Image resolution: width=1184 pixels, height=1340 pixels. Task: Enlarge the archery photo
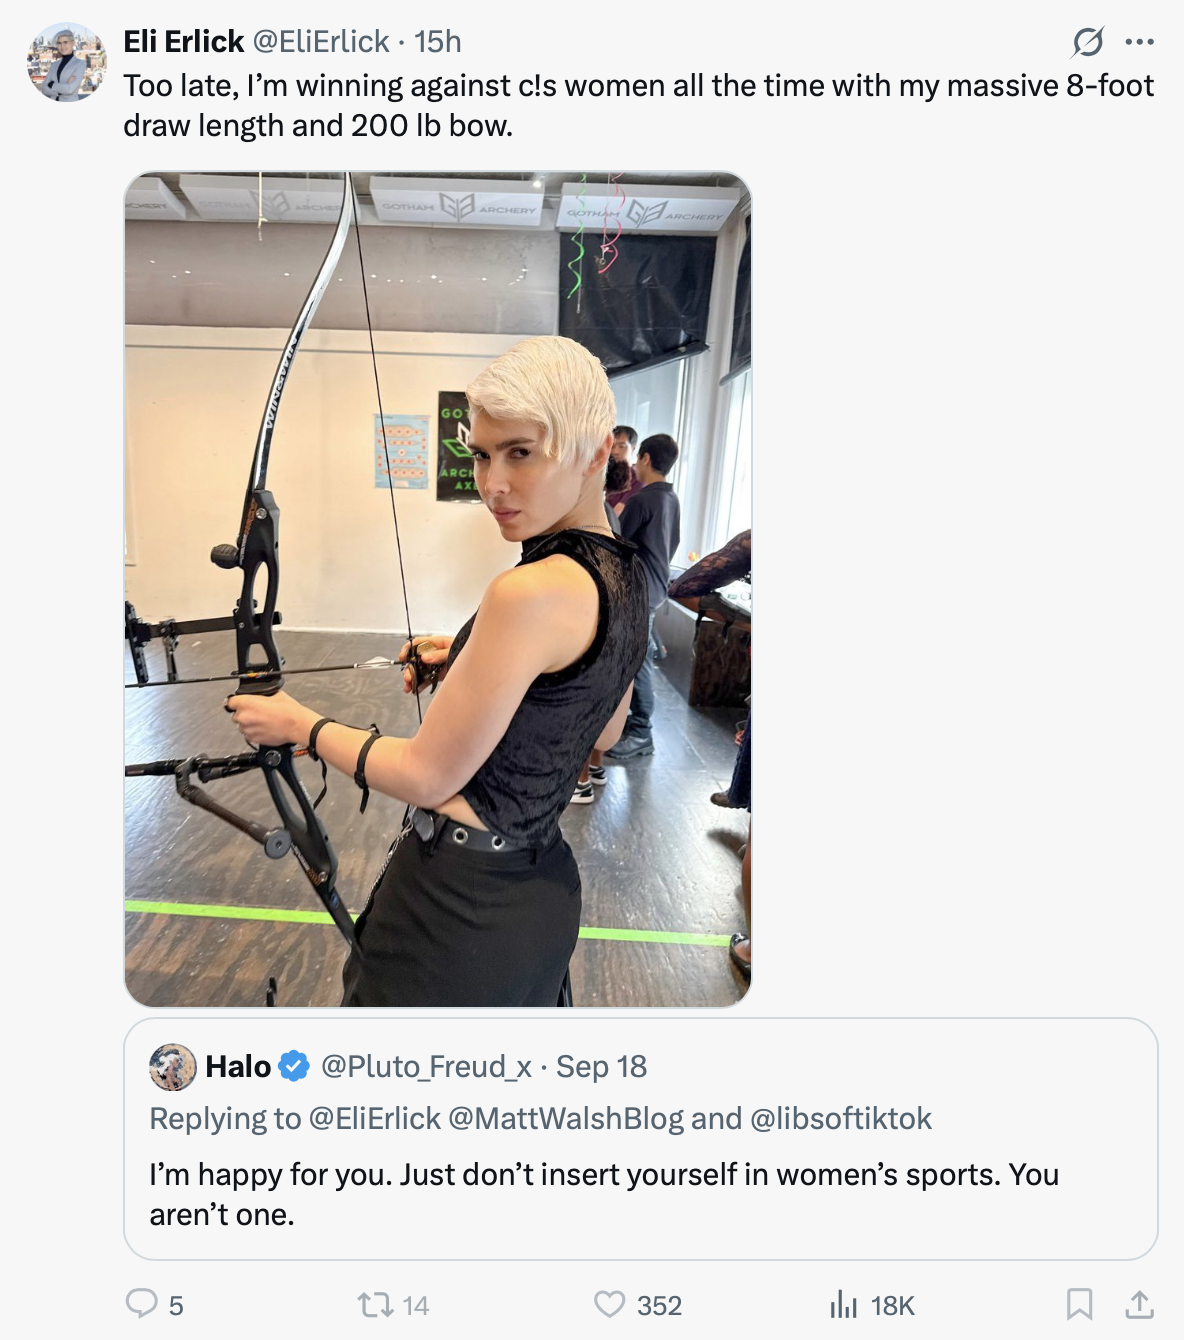pos(437,589)
